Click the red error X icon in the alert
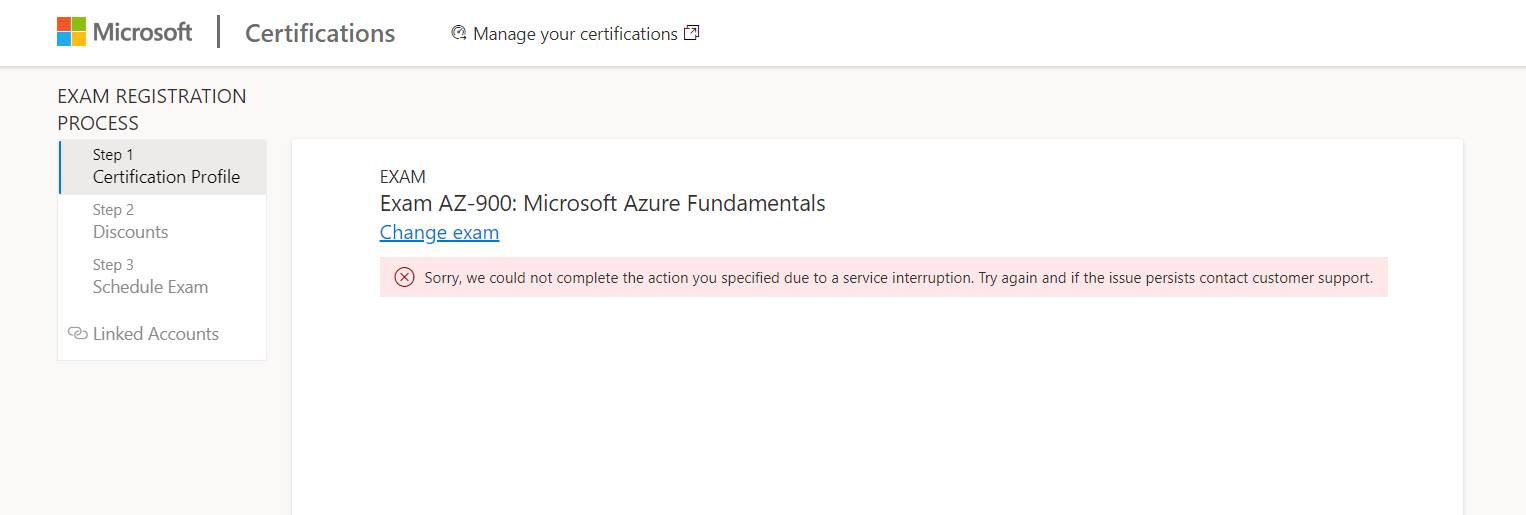Image resolution: width=1526 pixels, height=515 pixels. click(404, 277)
